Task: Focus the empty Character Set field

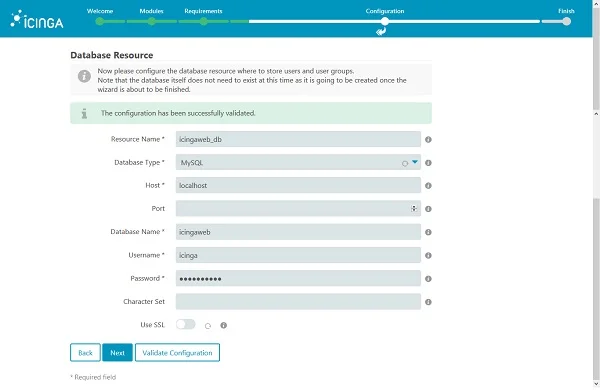Action: pos(298,302)
